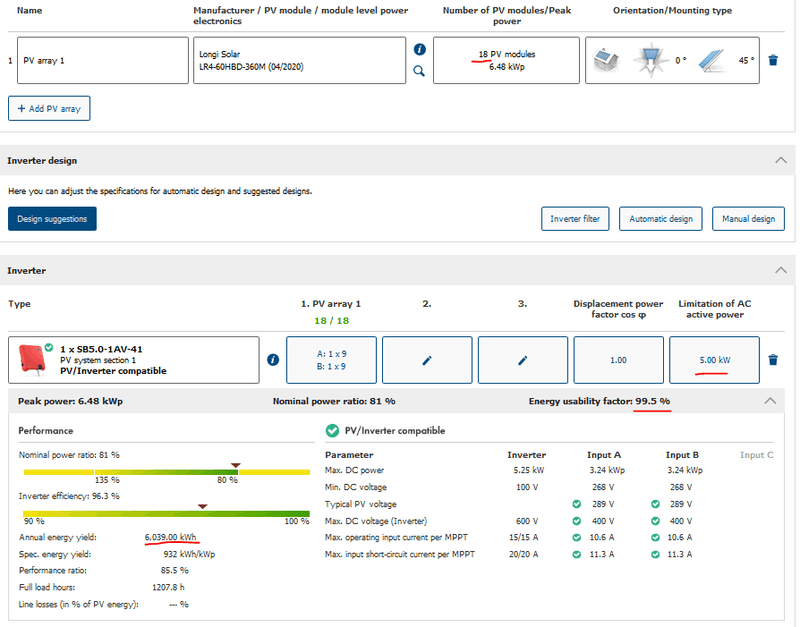Open the Inverter filter
Screen dimensions: 800x627
point(576,219)
